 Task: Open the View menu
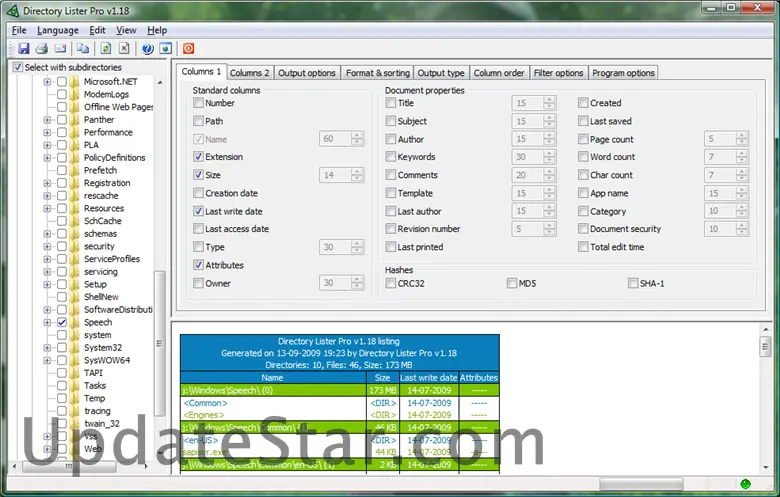pos(126,30)
